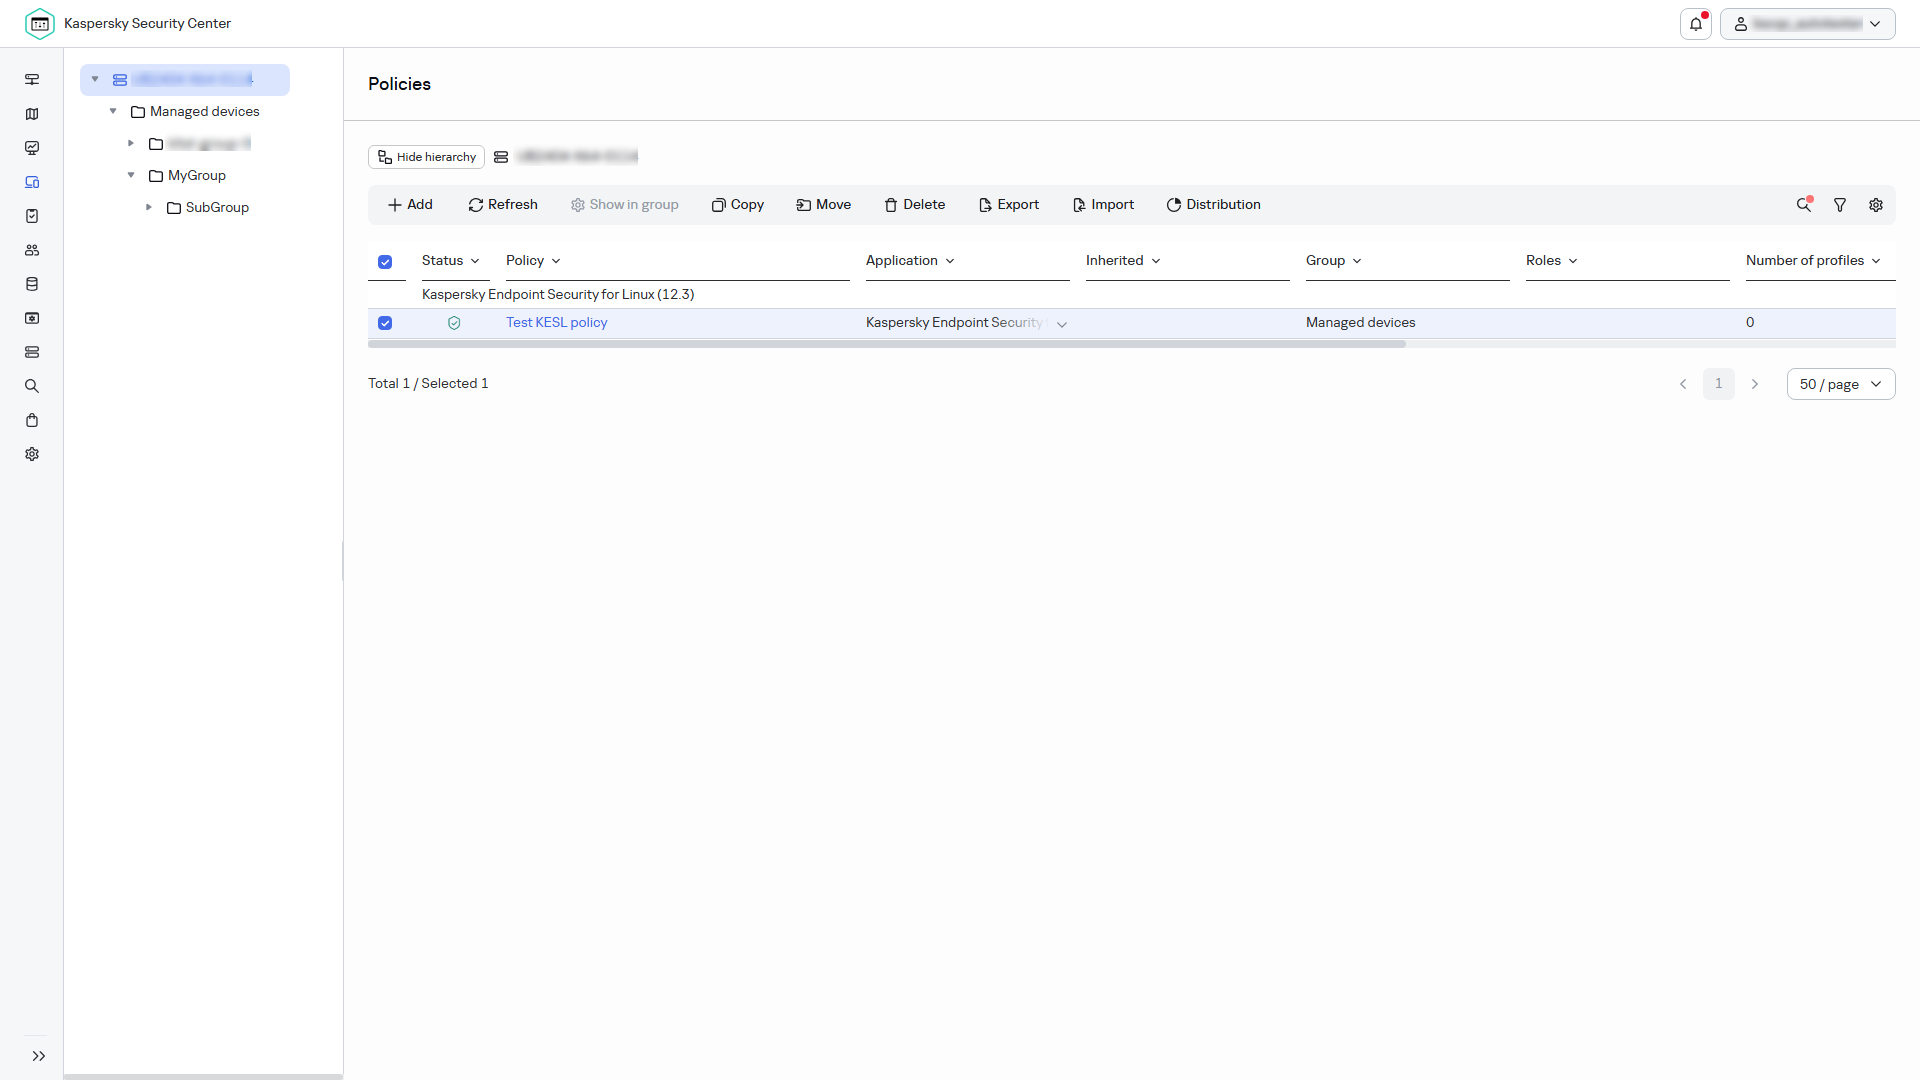Uncheck the Test KESL policy checkbox
The height and width of the screenshot is (1080, 1920).
[x=385, y=323]
